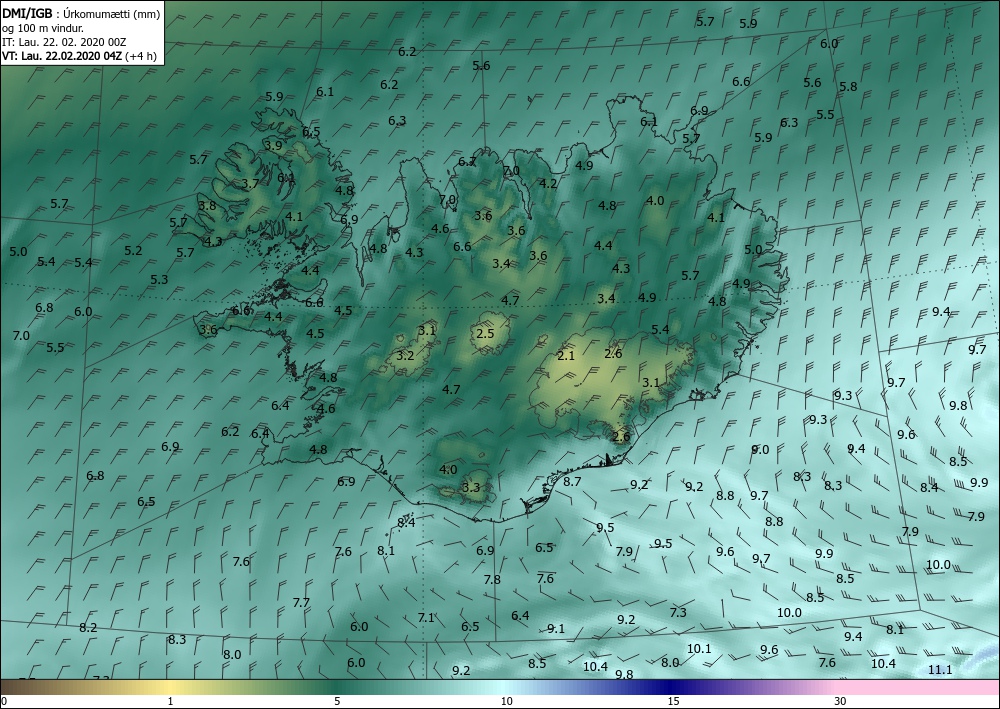Click the 8.7 value on the map
The width and height of the screenshot is (1000, 709).
tap(572, 481)
